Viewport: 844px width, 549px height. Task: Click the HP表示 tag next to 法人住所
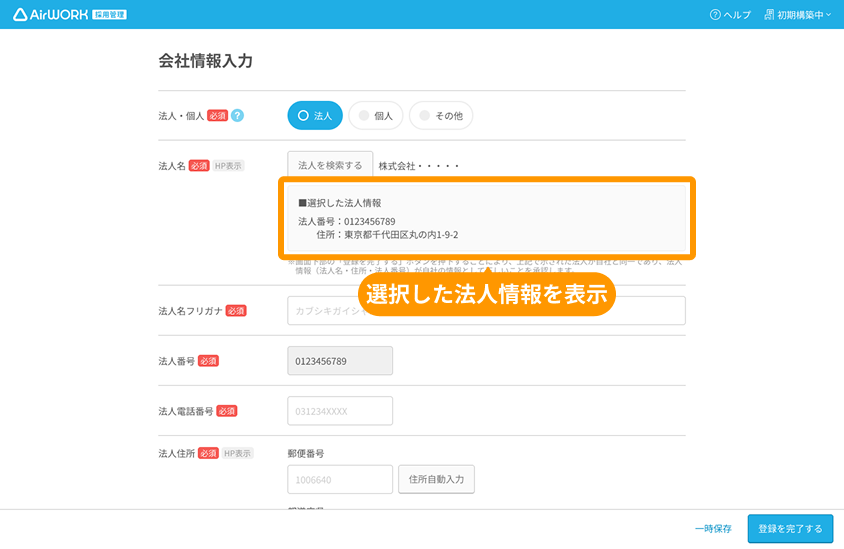point(237,453)
